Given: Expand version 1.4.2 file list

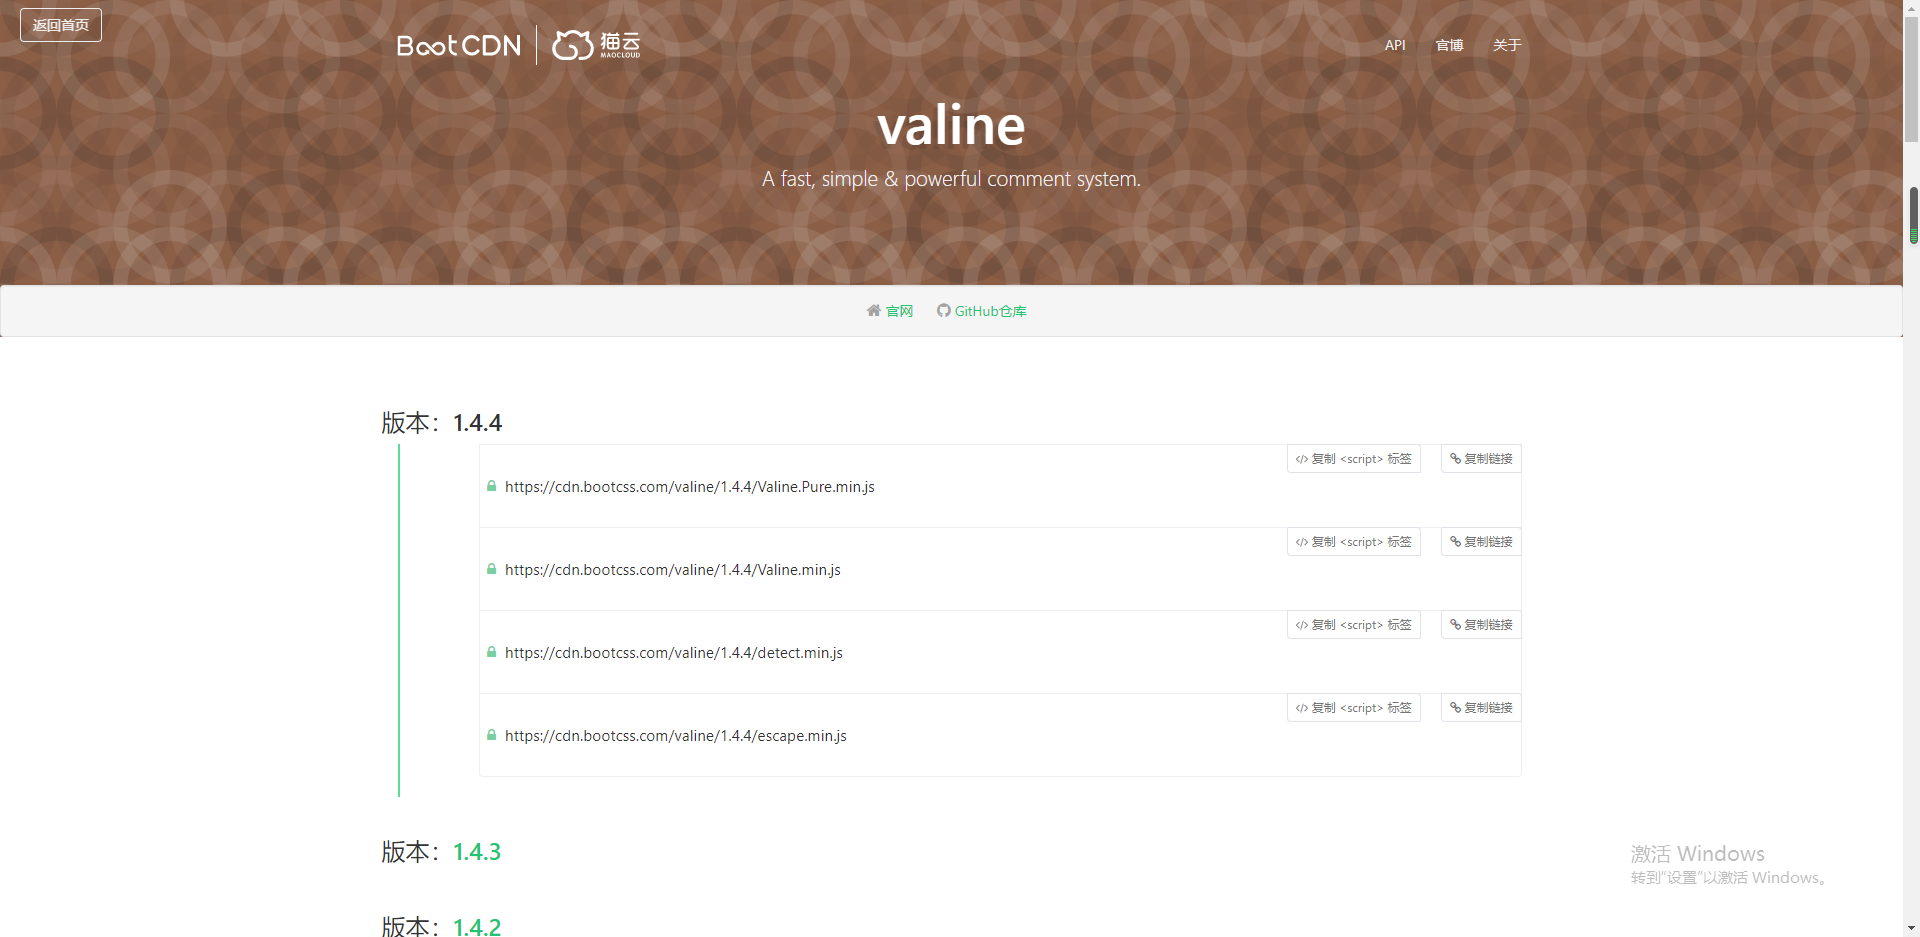Looking at the screenshot, I should (476, 926).
